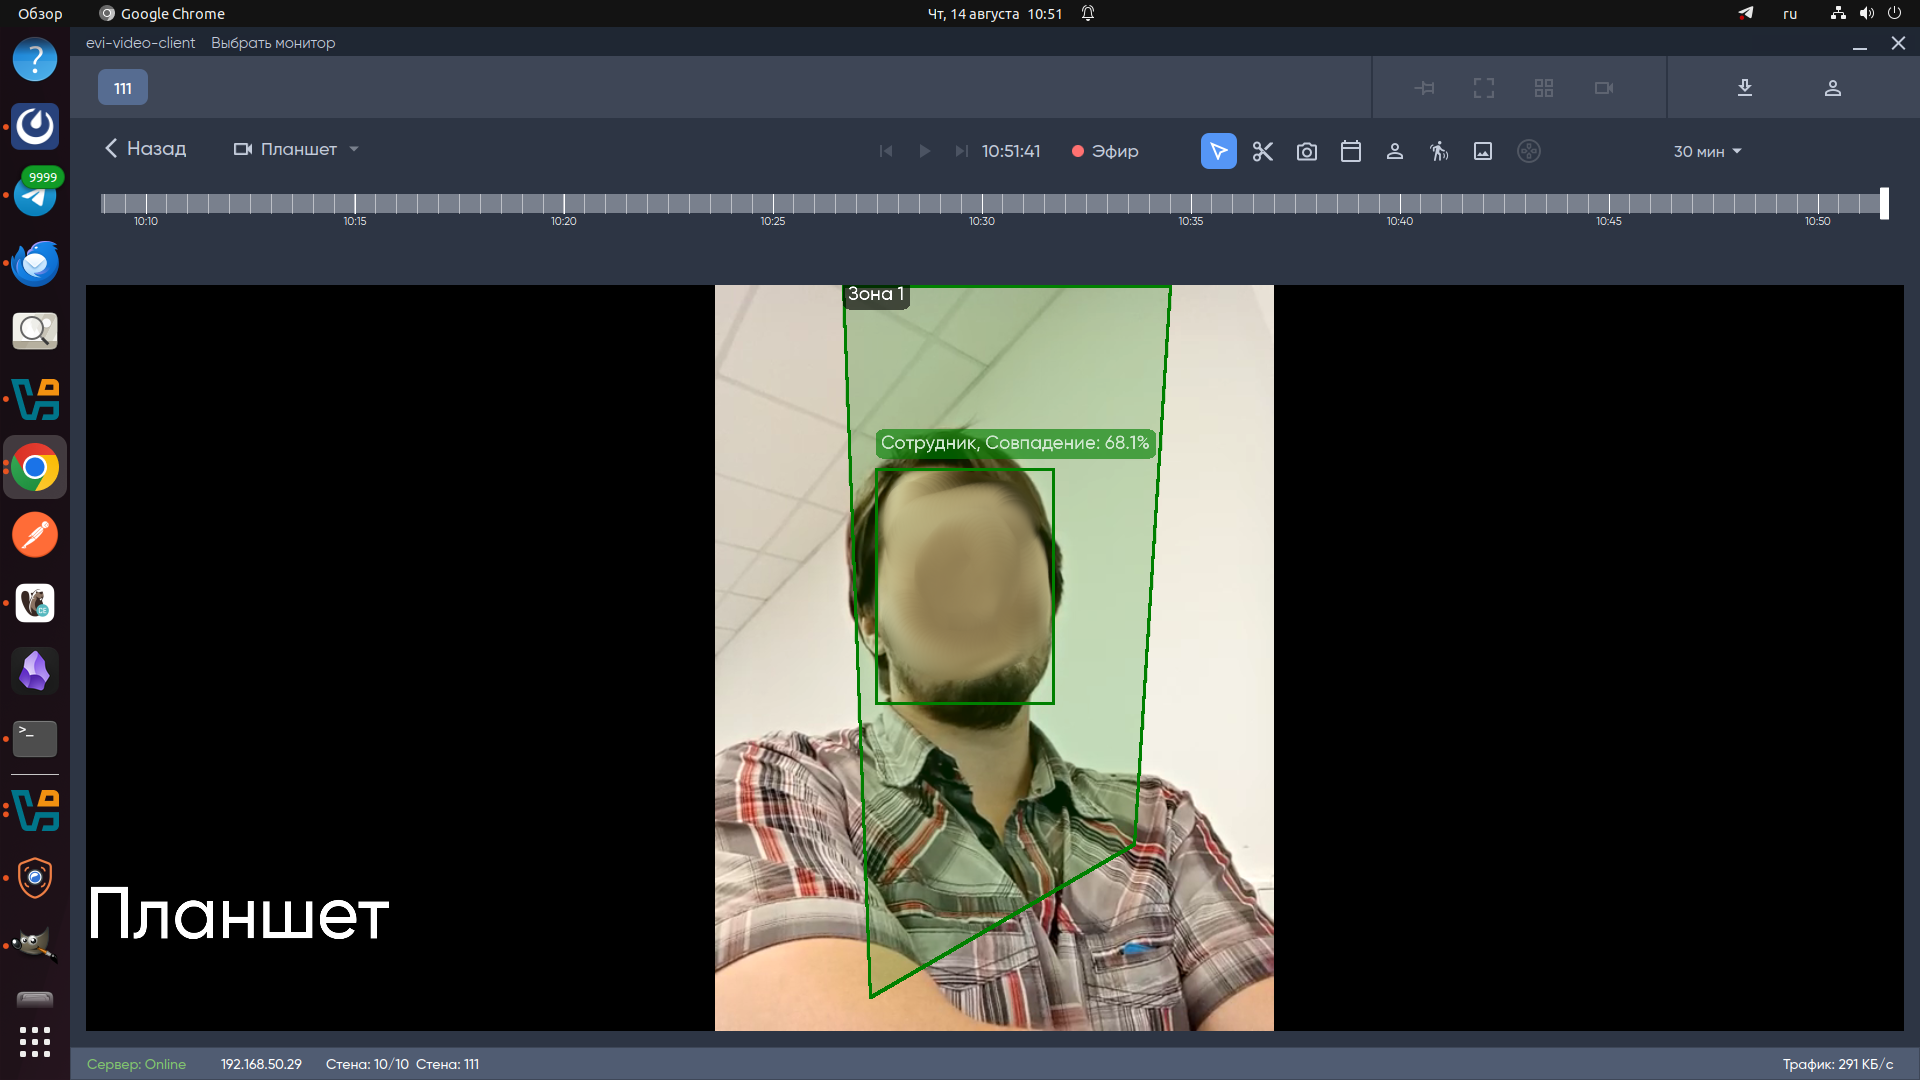Toggle the Эфир live mode
The width and height of the screenshot is (1920, 1080).
point(1105,151)
